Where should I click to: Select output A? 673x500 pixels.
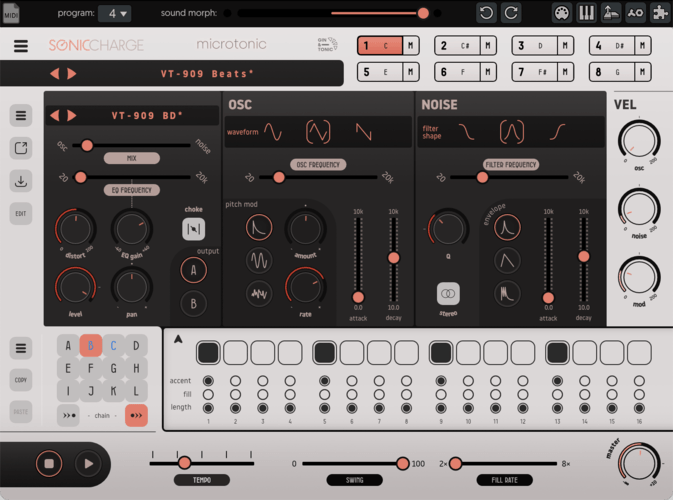[x=194, y=270]
